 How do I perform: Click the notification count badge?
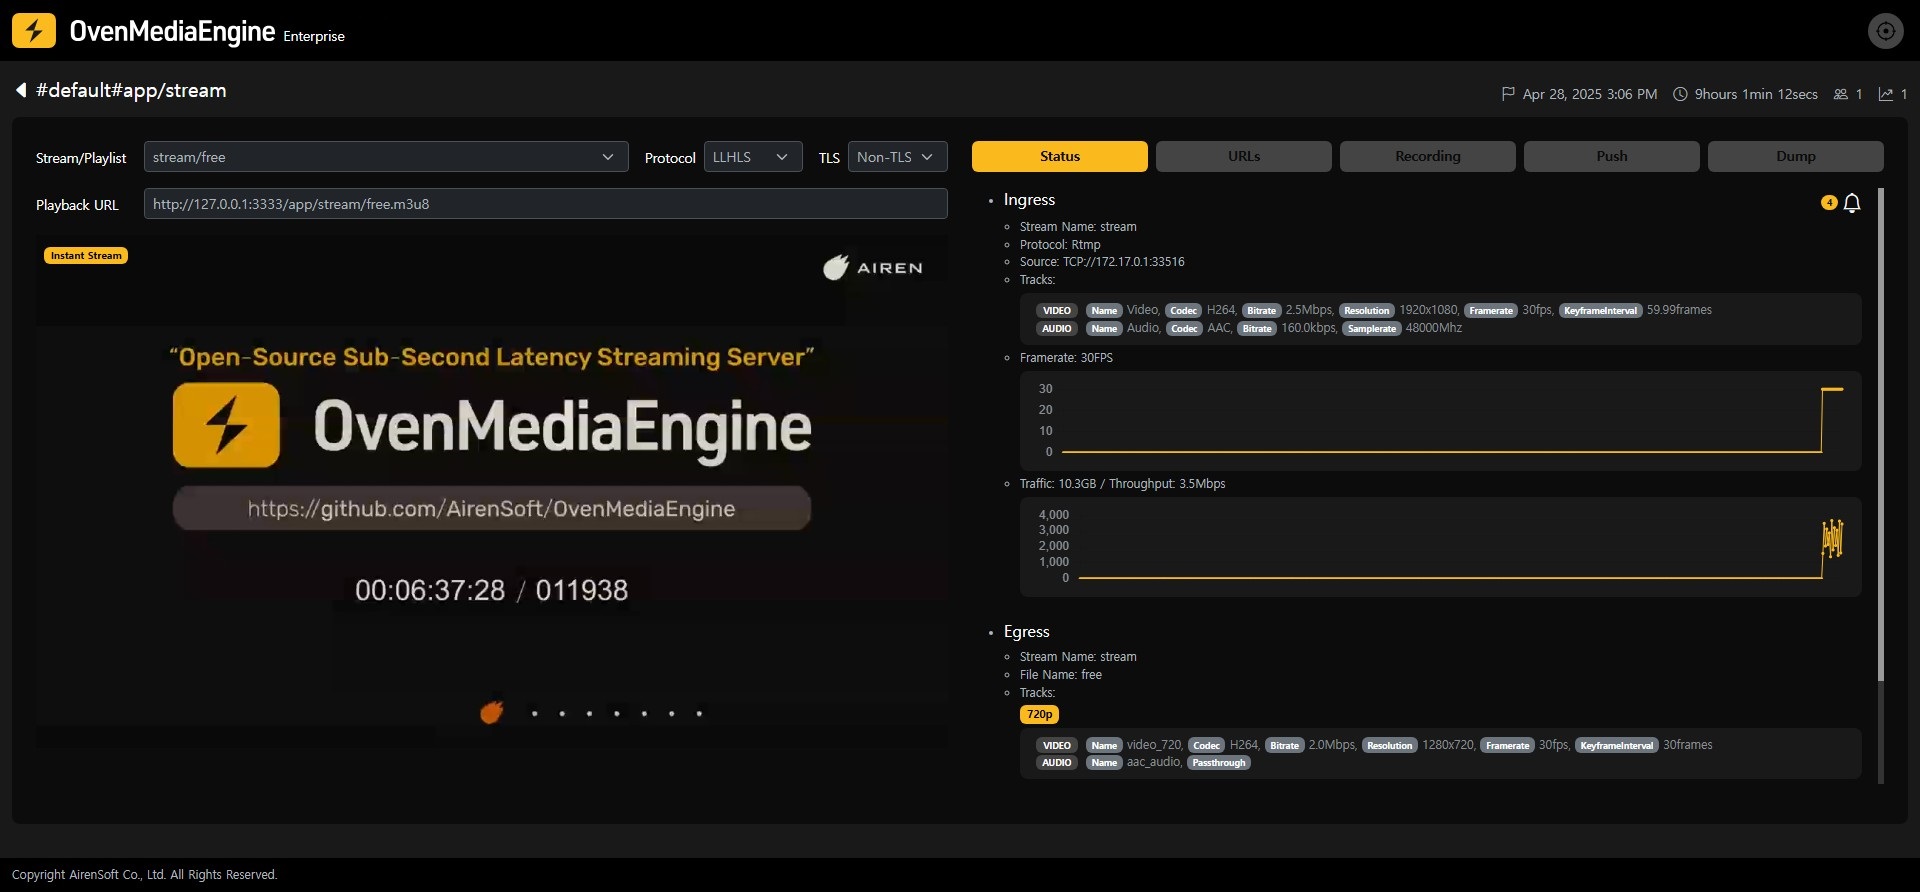coord(1829,202)
